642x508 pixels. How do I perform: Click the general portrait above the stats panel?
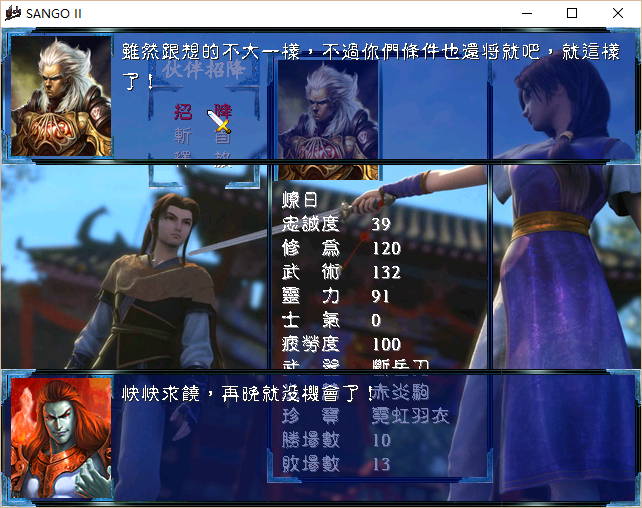pos(328,120)
